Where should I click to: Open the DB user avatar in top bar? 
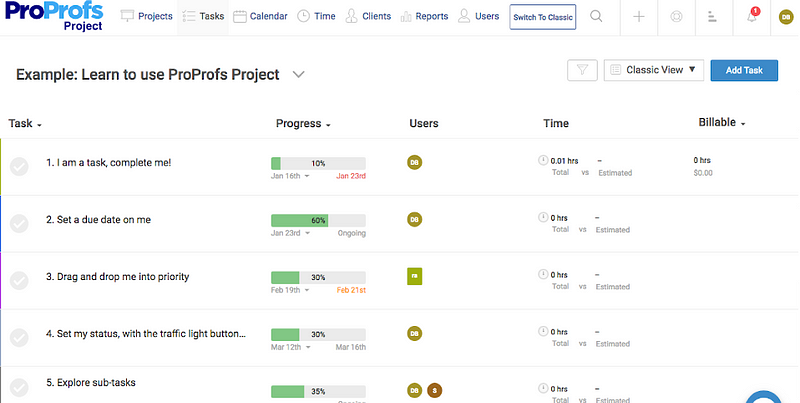(x=787, y=17)
